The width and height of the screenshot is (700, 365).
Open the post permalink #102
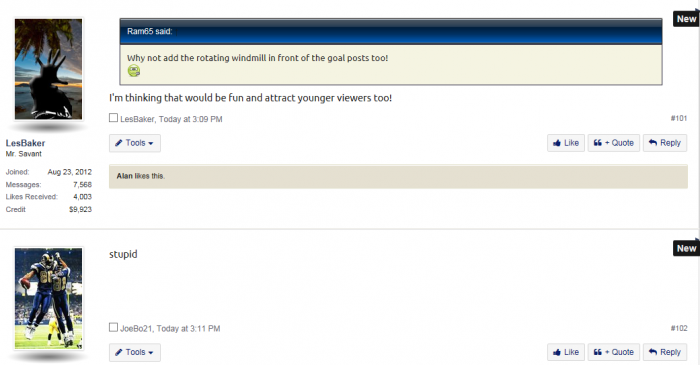pos(679,328)
